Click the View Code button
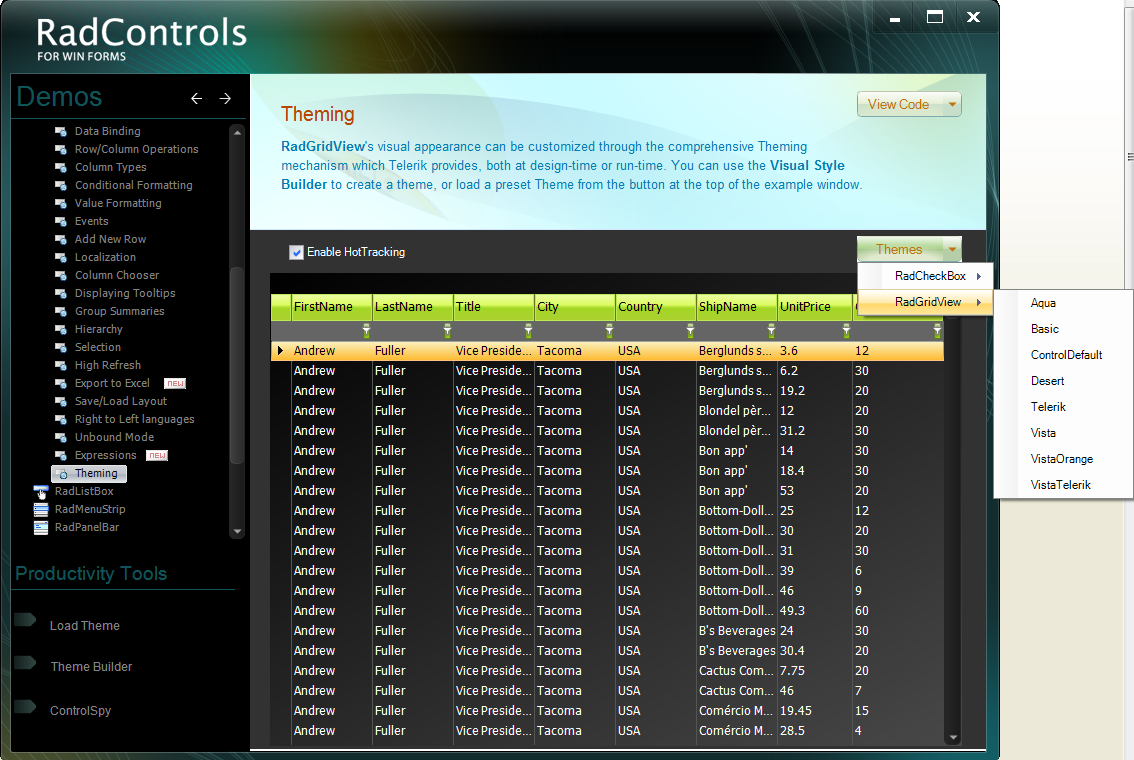Viewport: 1134px width, 760px height. tap(900, 105)
